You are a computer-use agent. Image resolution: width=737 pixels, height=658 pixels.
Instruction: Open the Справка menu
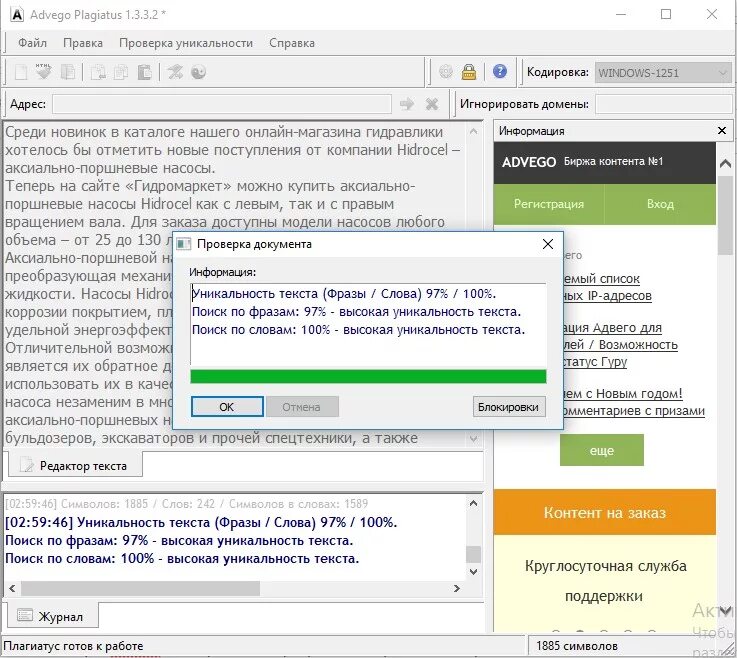click(292, 43)
